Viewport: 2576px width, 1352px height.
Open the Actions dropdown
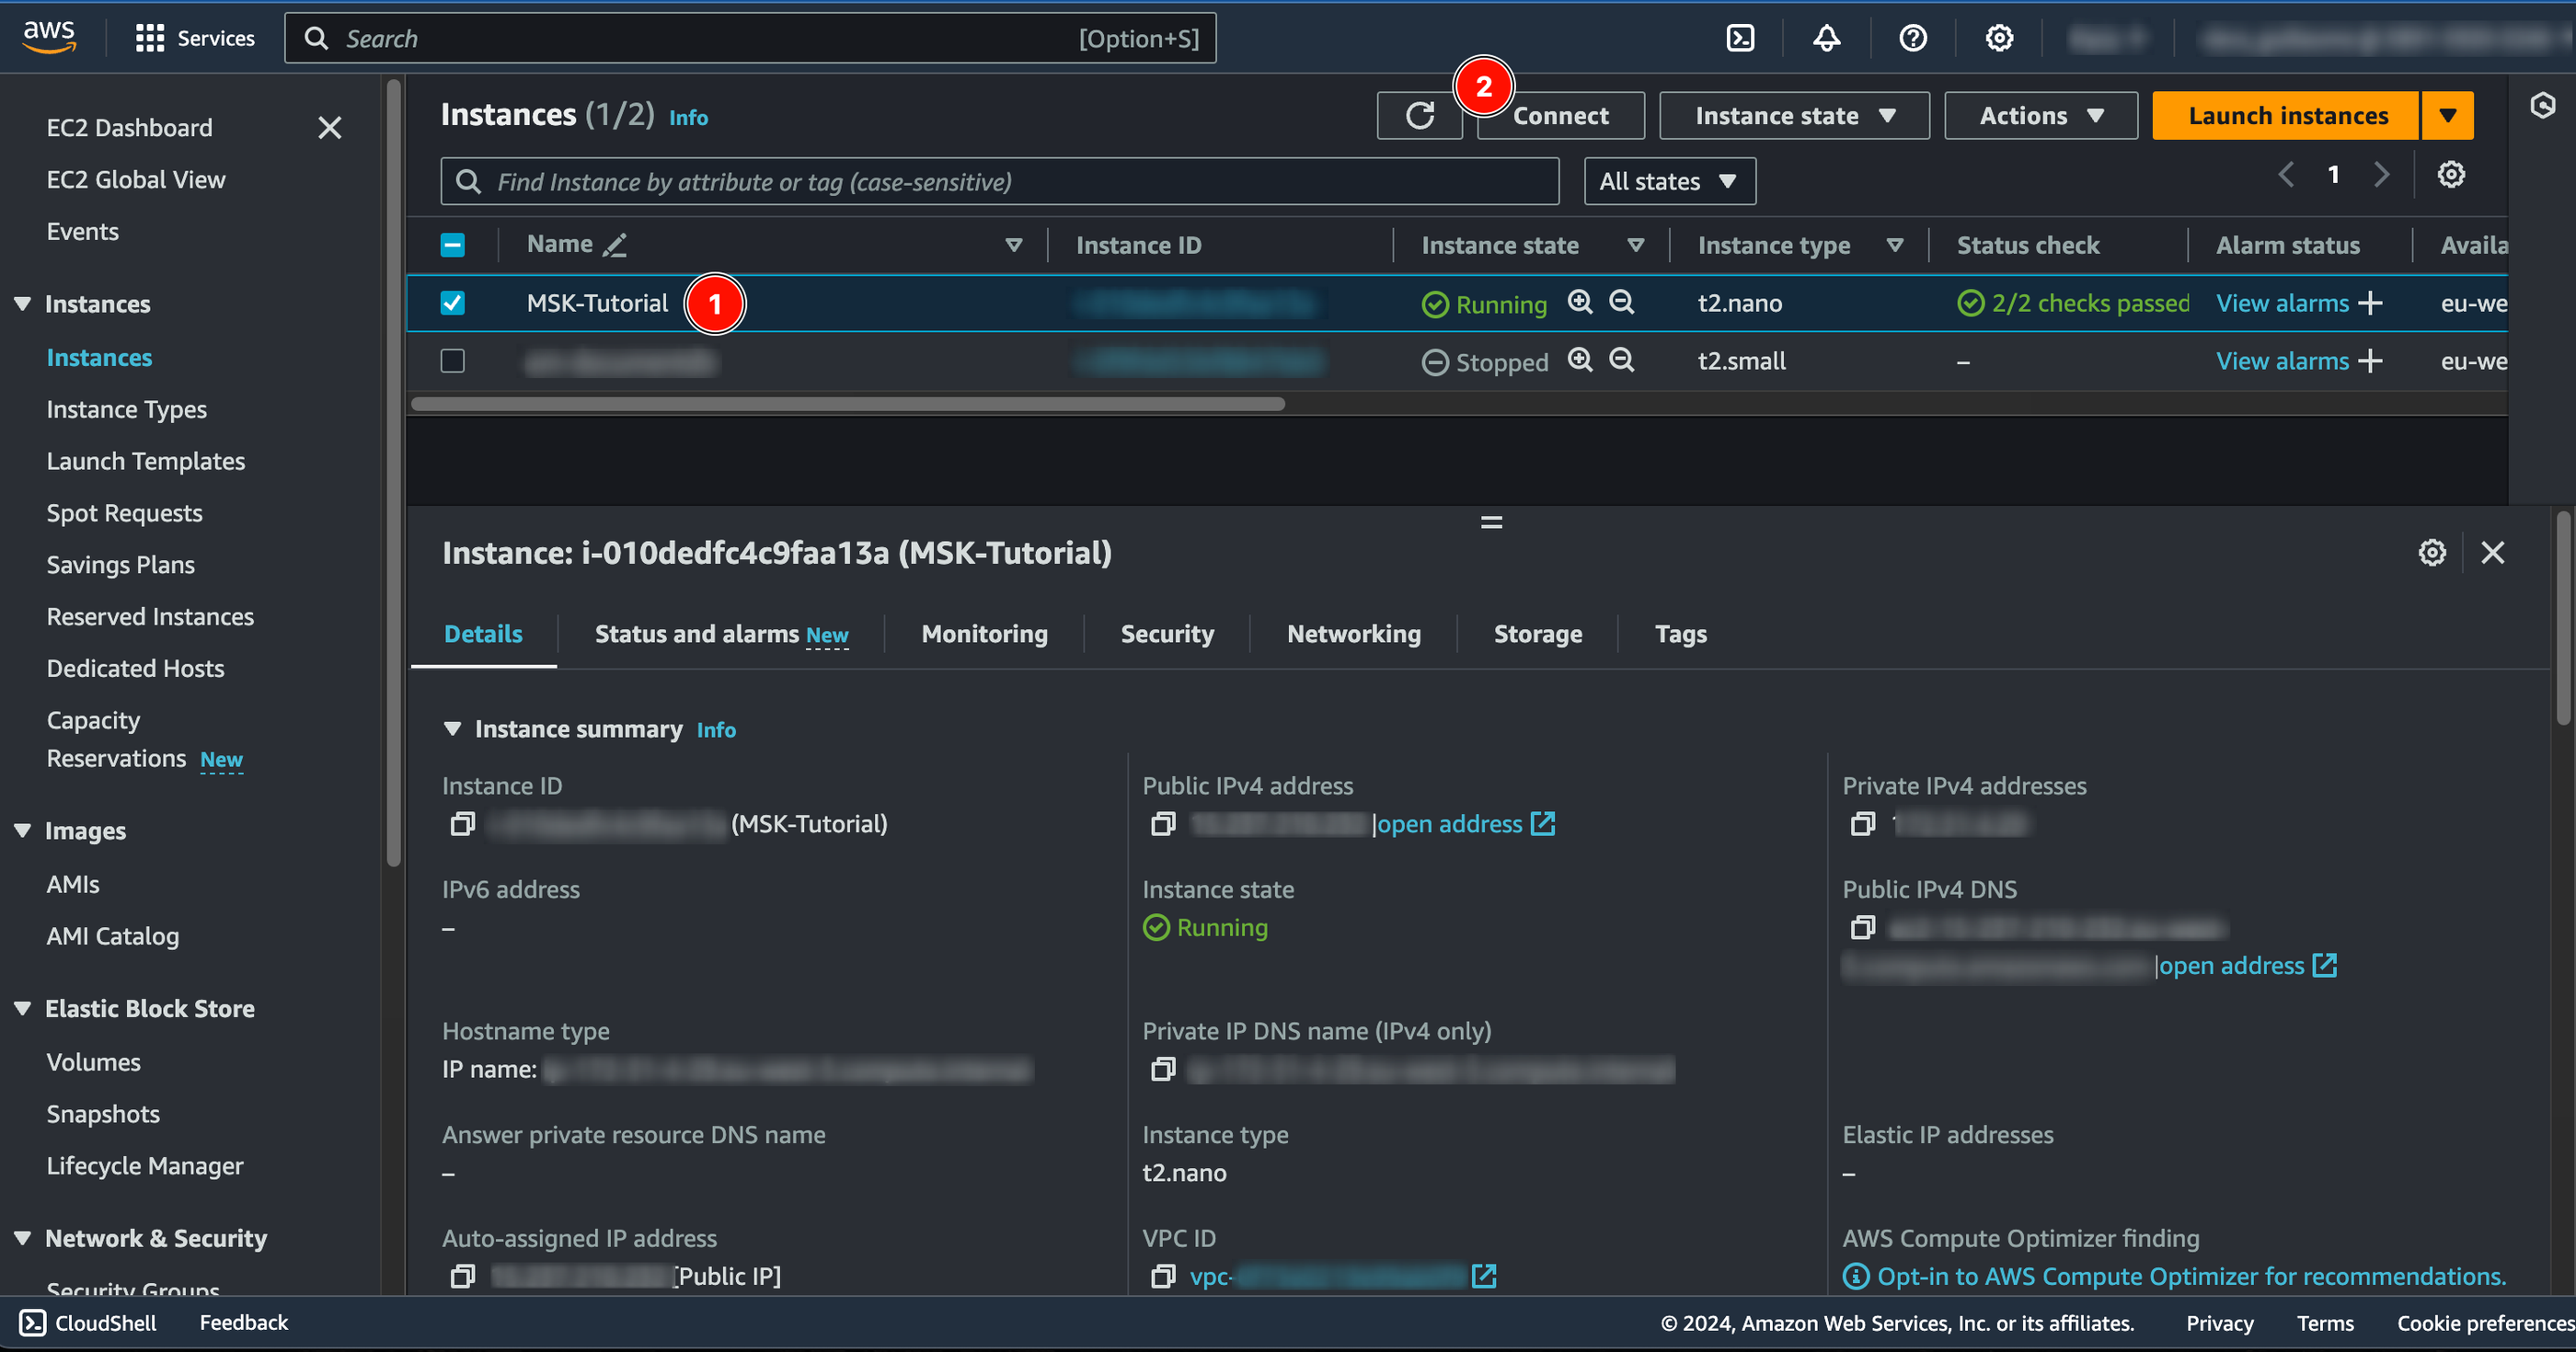[2040, 116]
